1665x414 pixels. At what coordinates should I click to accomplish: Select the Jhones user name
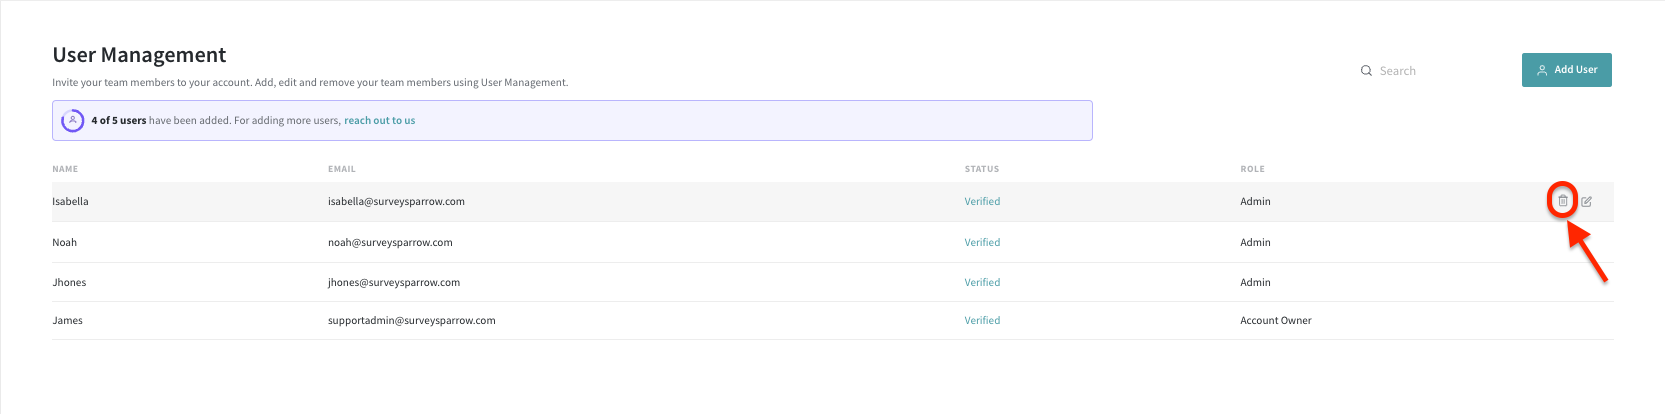point(69,283)
